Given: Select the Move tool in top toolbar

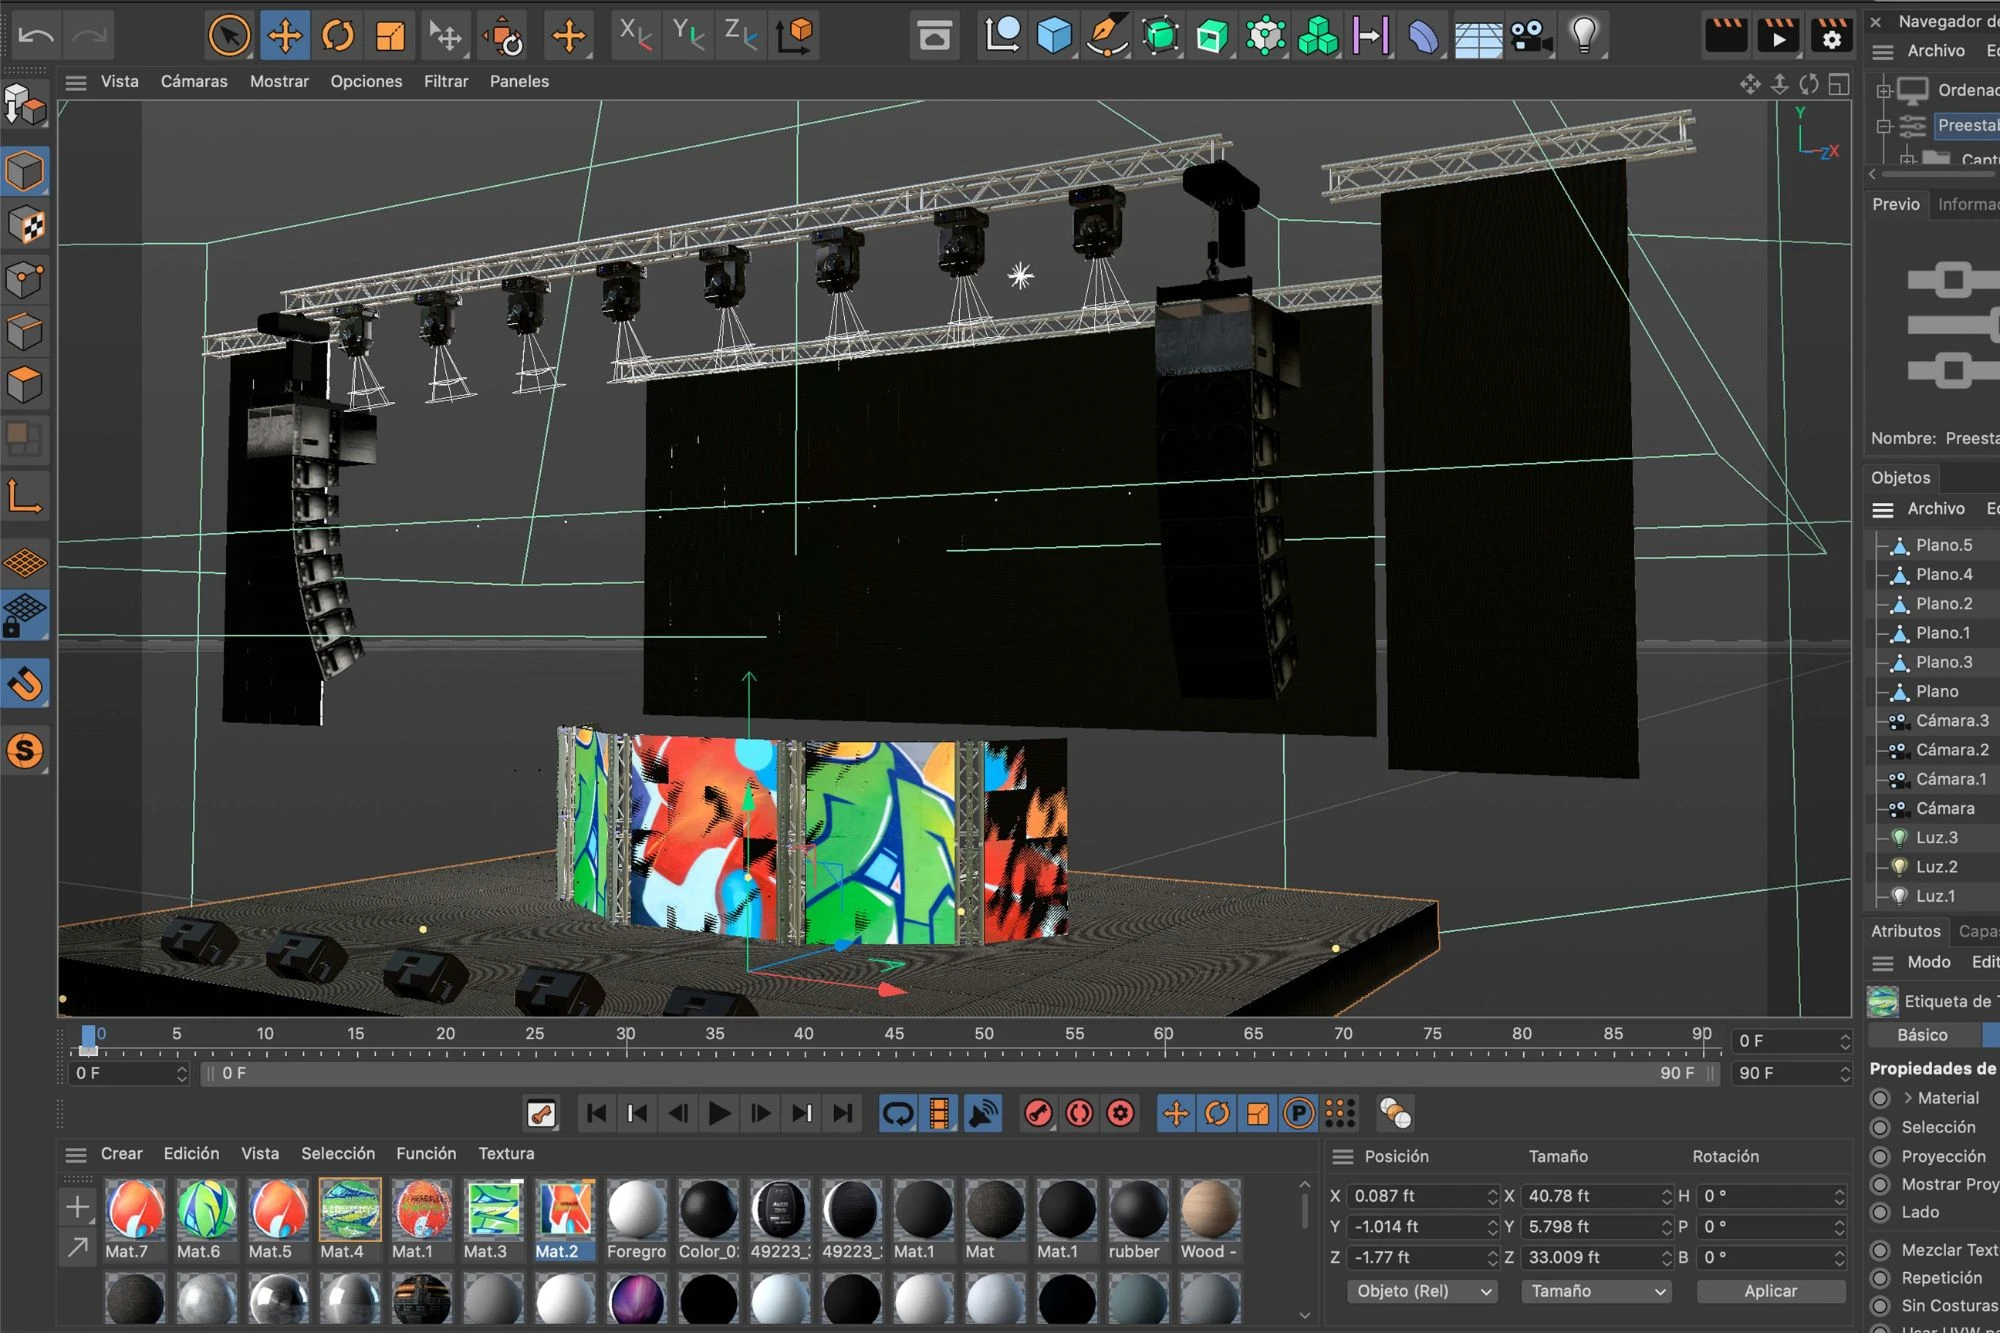Looking at the screenshot, I should (x=285, y=36).
